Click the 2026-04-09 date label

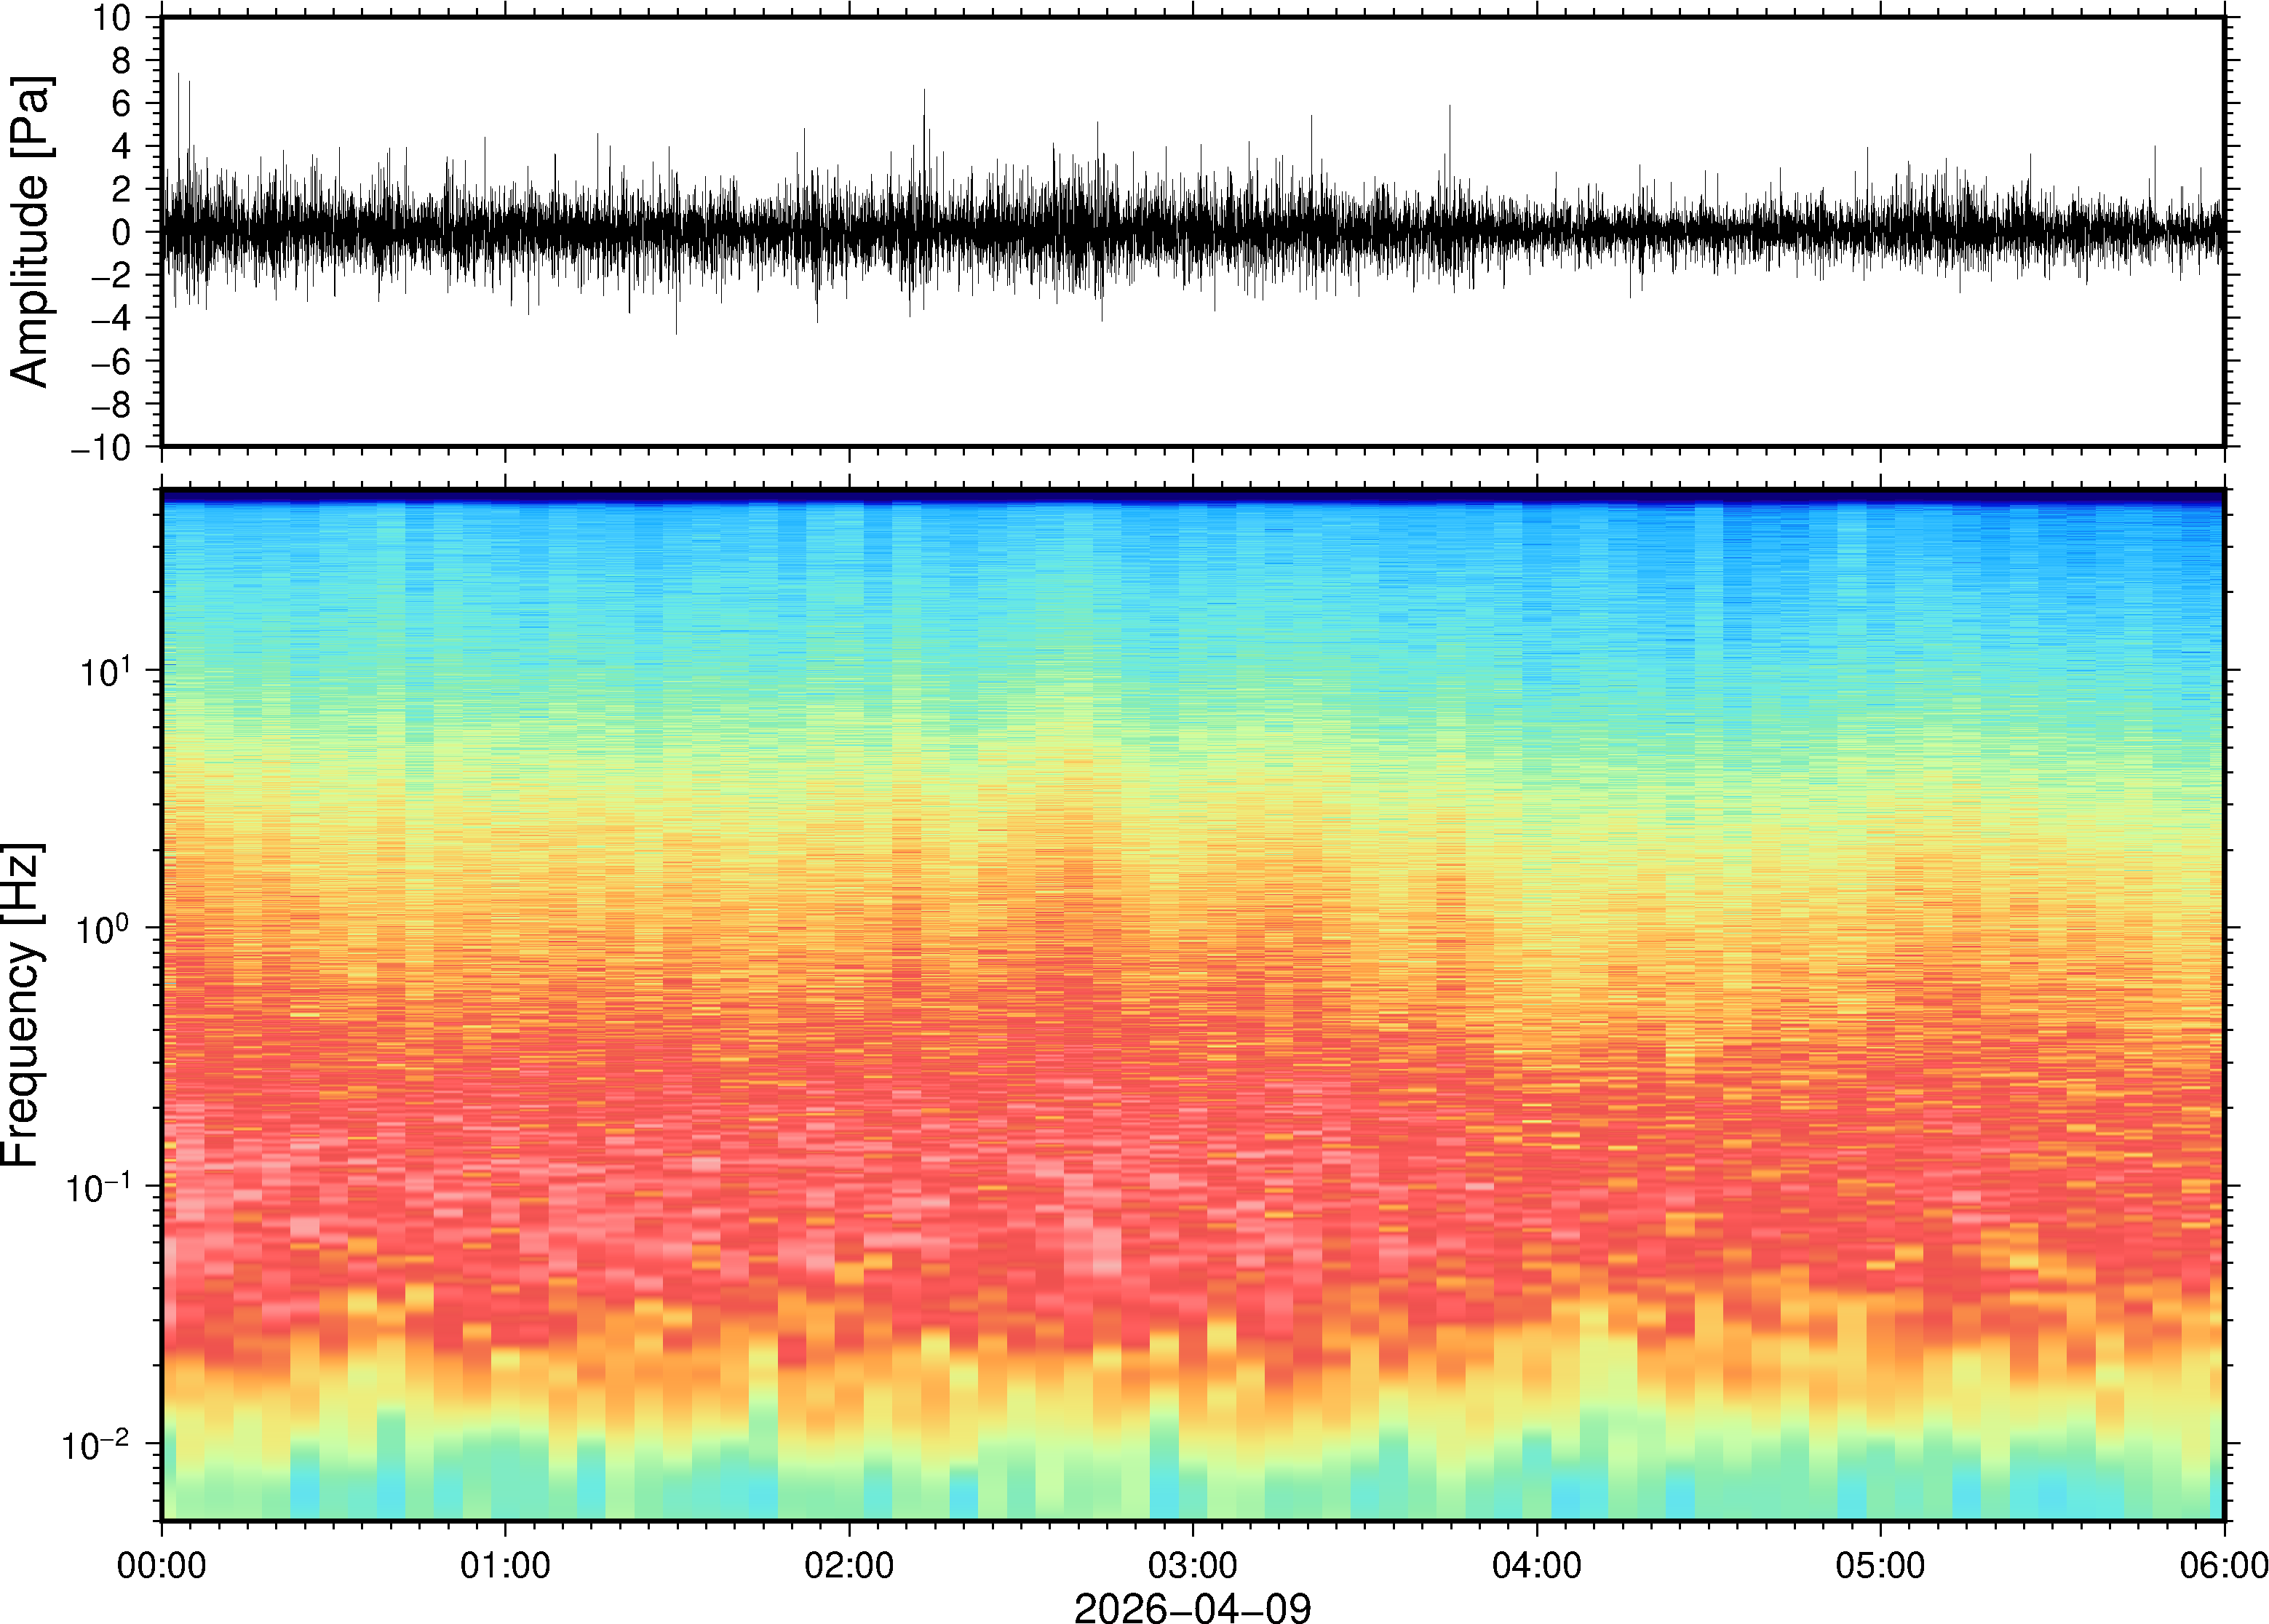[1192, 1606]
